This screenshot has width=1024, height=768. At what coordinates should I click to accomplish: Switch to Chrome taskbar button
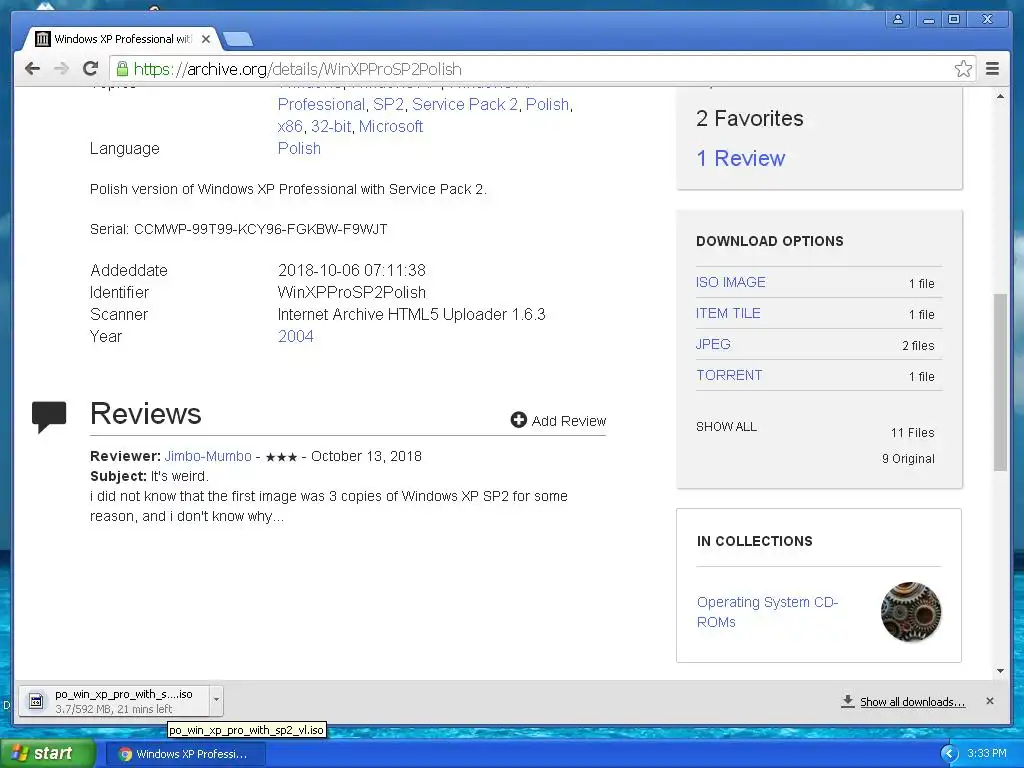tap(184, 754)
